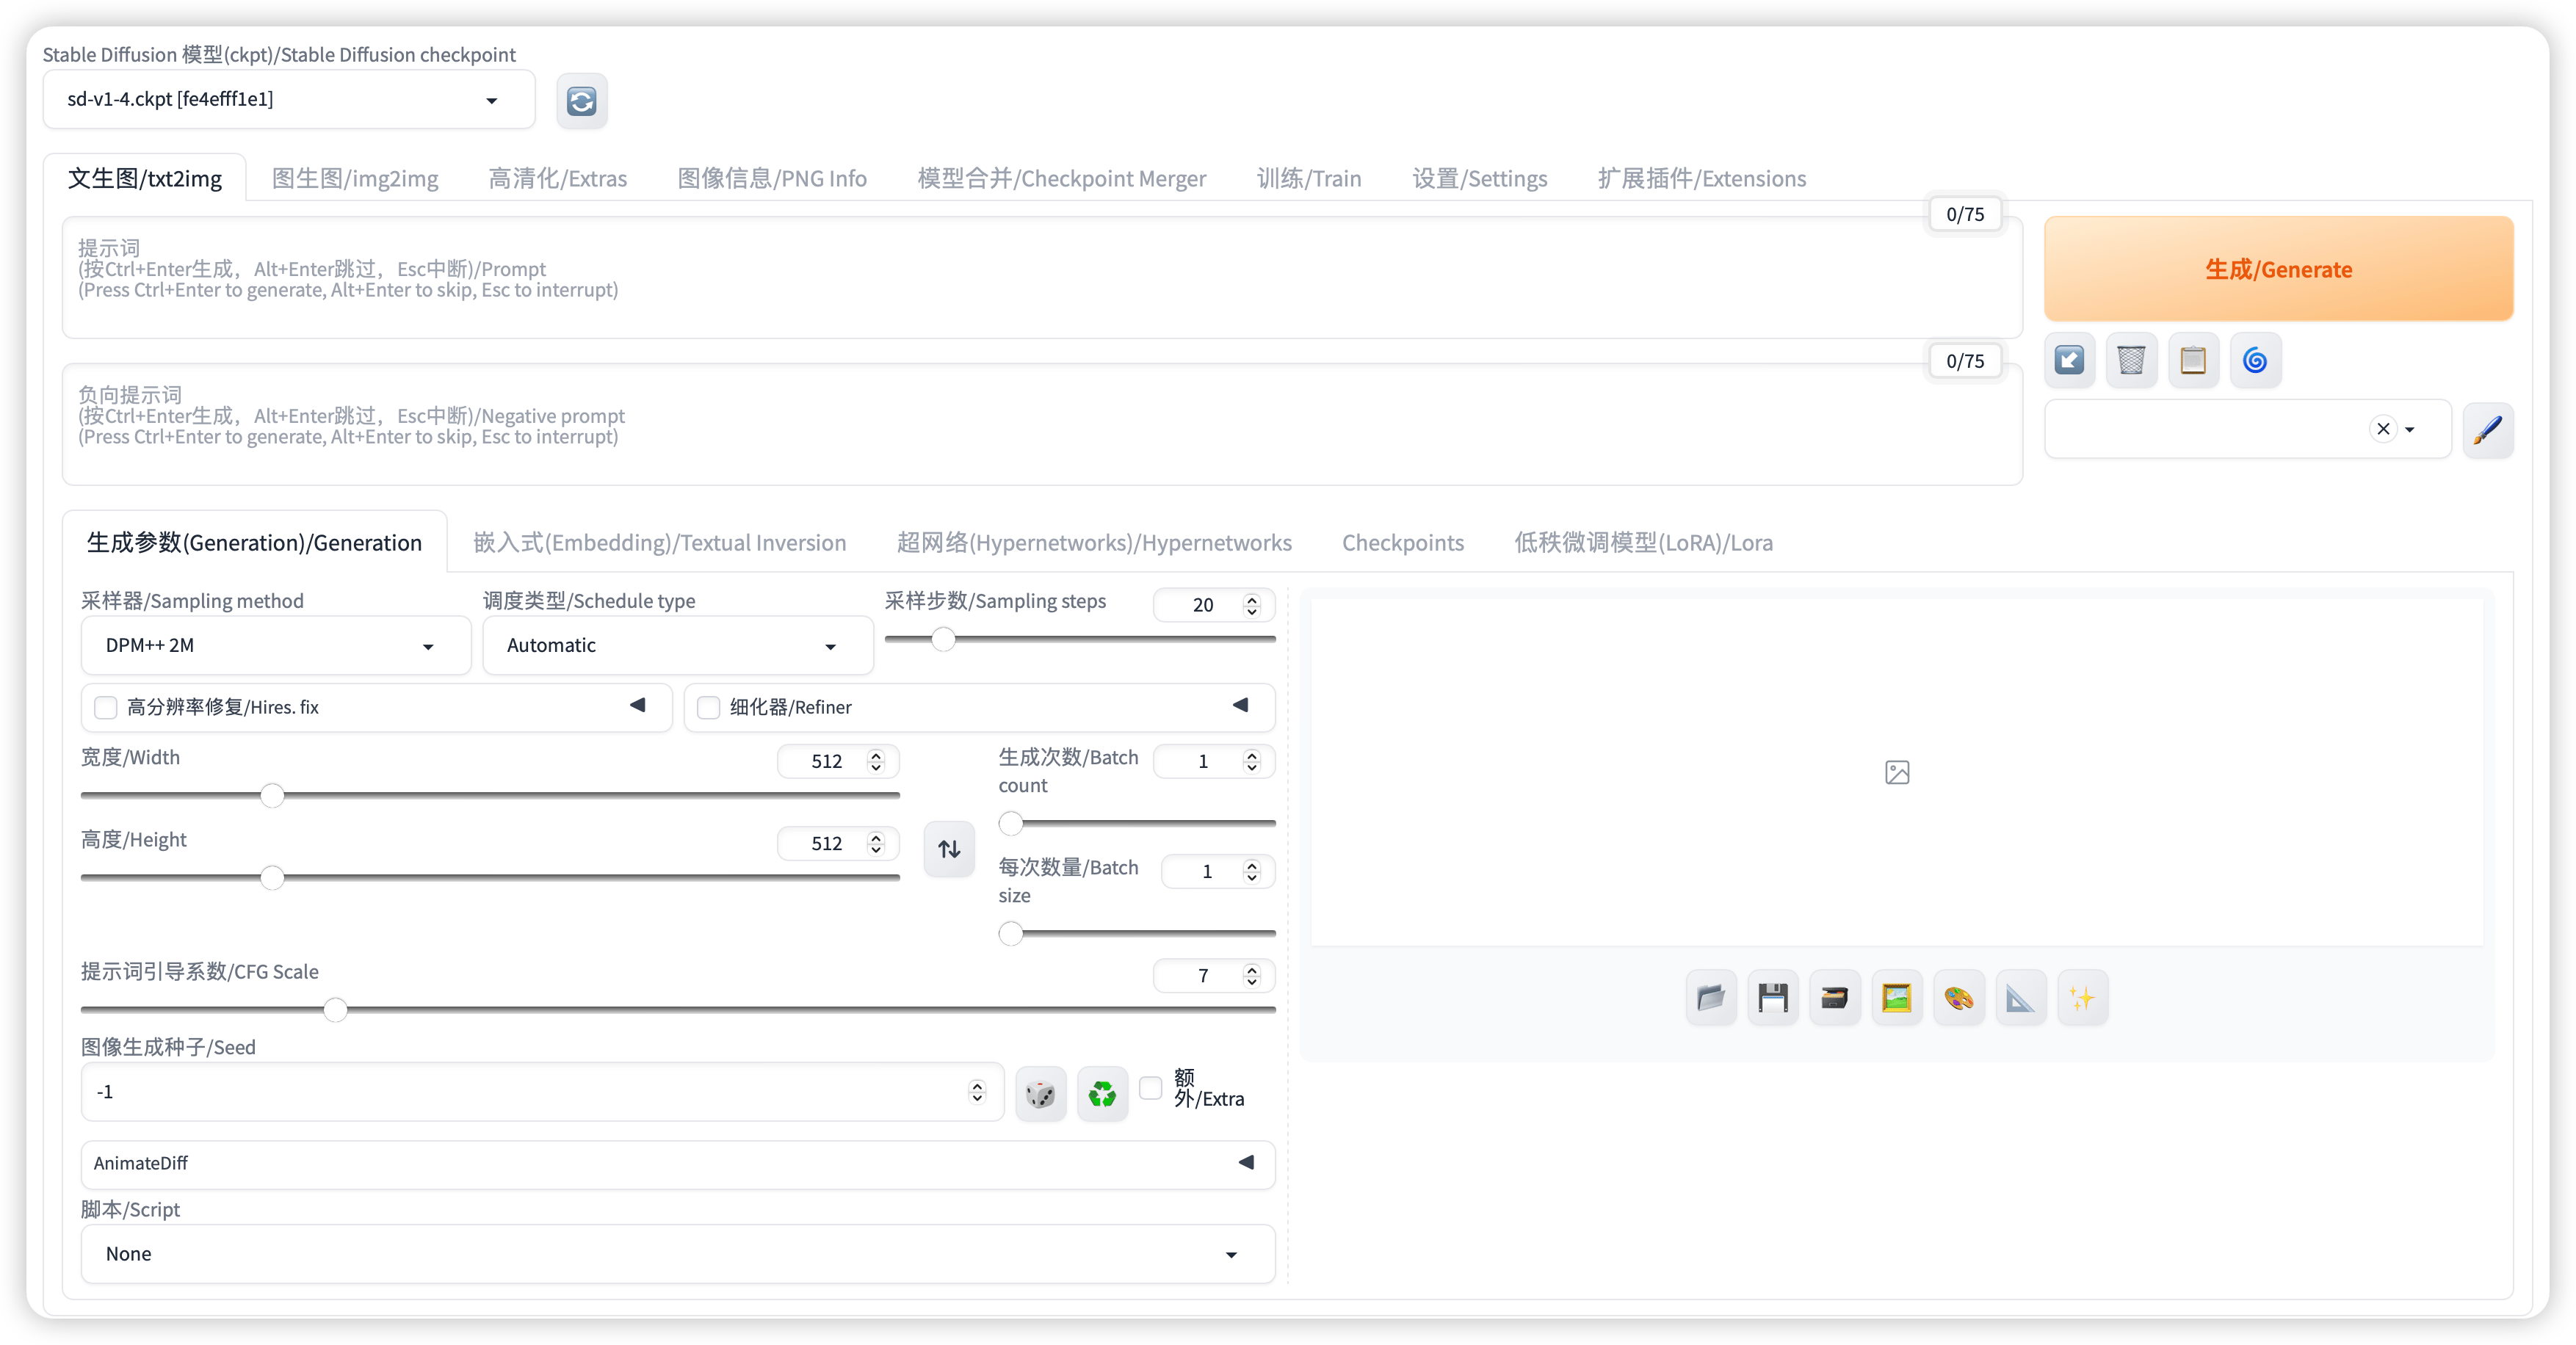
Task: Save the generated image with floppy disk icon
Action: coord(1772,997)
